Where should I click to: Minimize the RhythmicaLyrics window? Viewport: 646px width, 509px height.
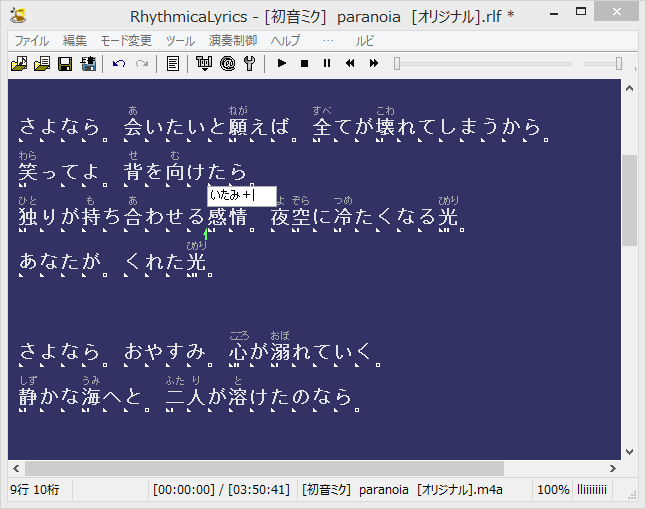pos(554,13)
